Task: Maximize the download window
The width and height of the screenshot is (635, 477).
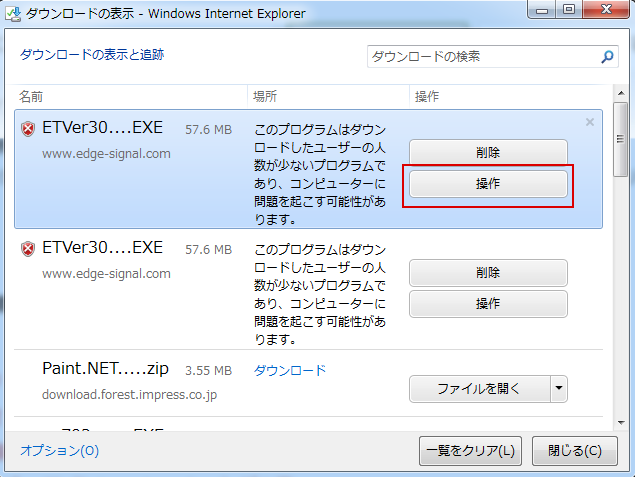Action: (x=569, y=10)
